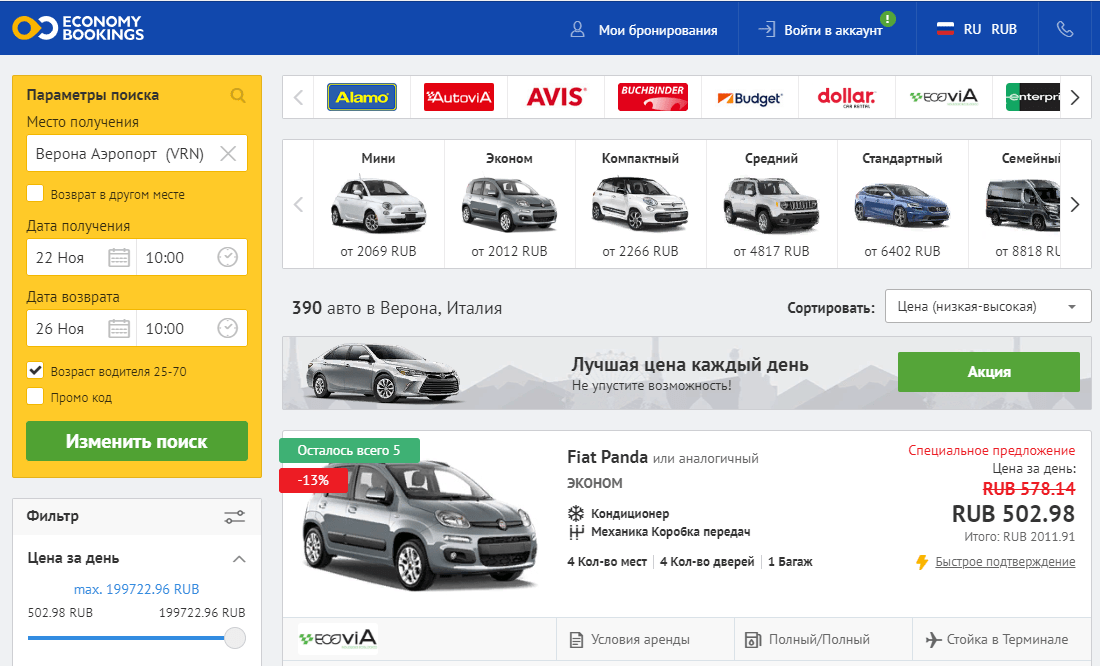The height and width of the screenshot is (666, 1100).
Task: Click the green Change search button
Action: point(137,441)
